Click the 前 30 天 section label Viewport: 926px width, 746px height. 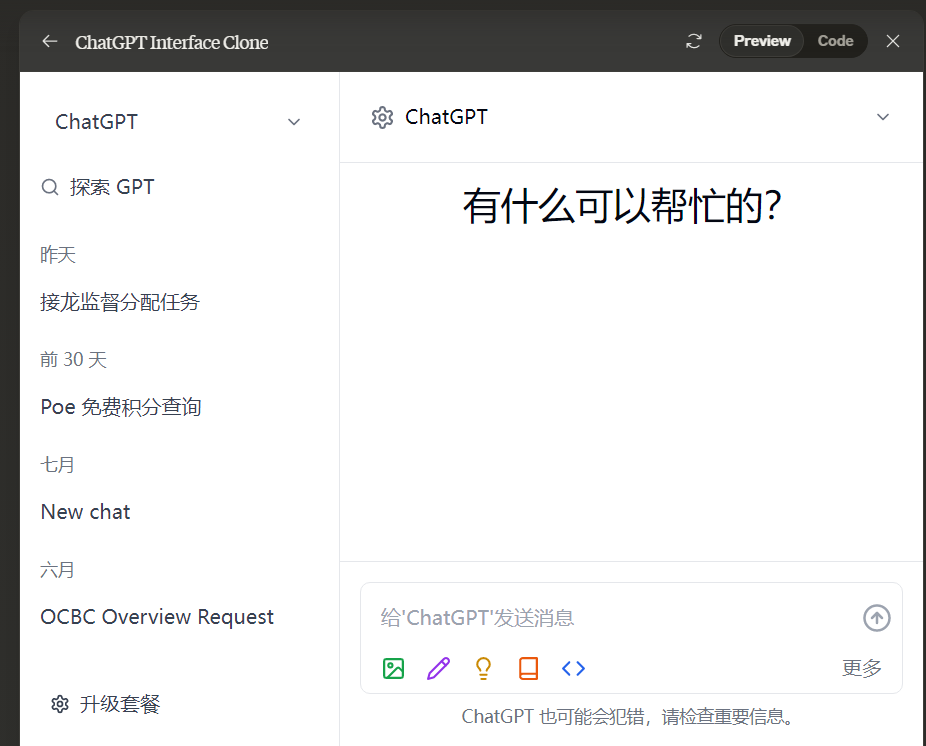(x=73, y=360)
